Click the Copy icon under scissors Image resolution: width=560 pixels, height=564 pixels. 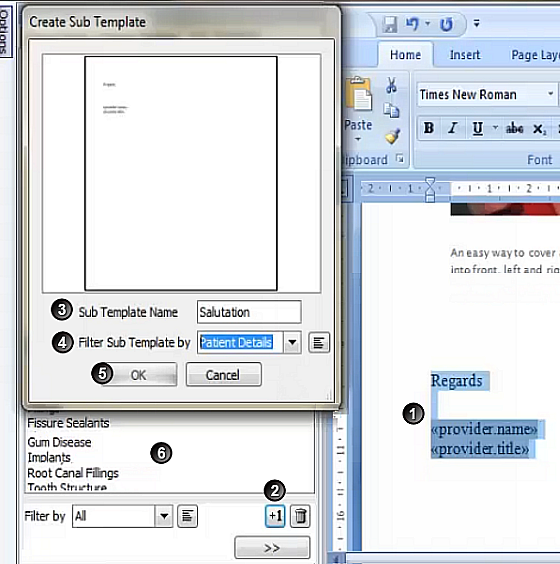[x=391, y=110]
